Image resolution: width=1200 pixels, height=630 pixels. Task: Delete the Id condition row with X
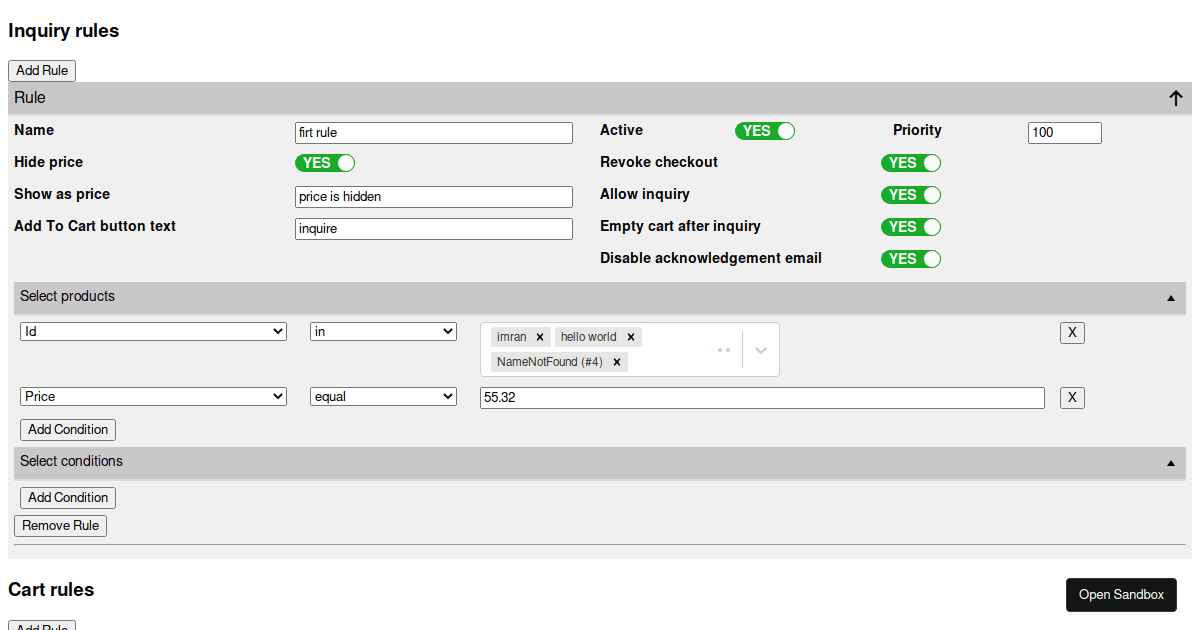click(x=1072, y=333)
